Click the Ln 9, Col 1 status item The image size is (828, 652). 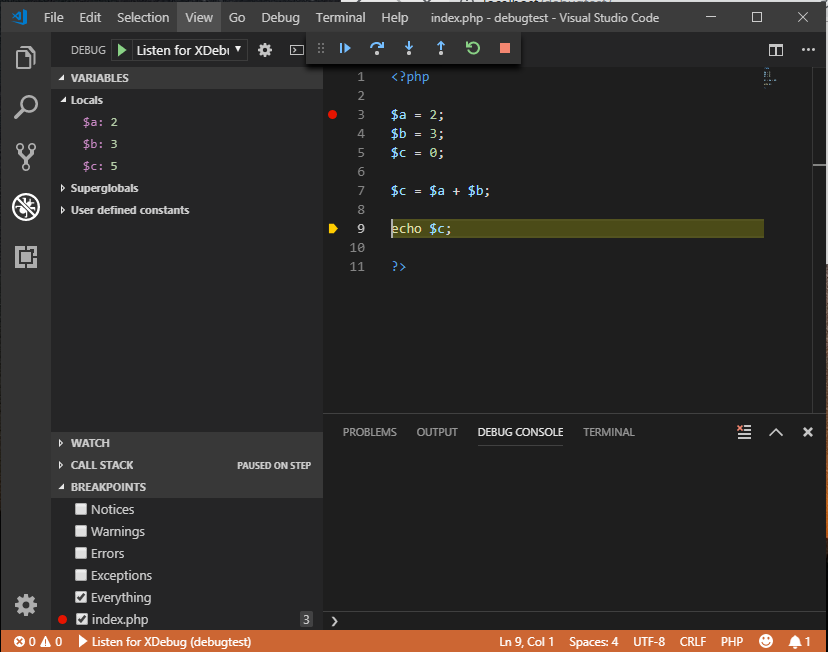526,641
